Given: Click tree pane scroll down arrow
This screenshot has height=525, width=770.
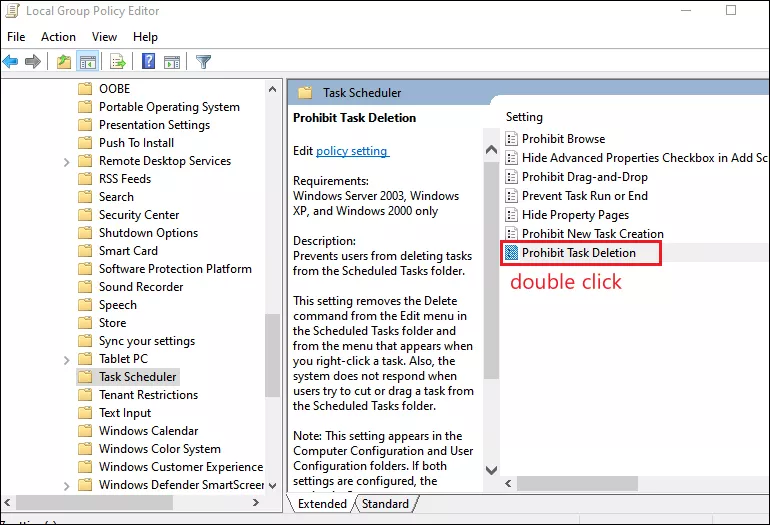Looking at the screenshot, I should coord(273,485).
